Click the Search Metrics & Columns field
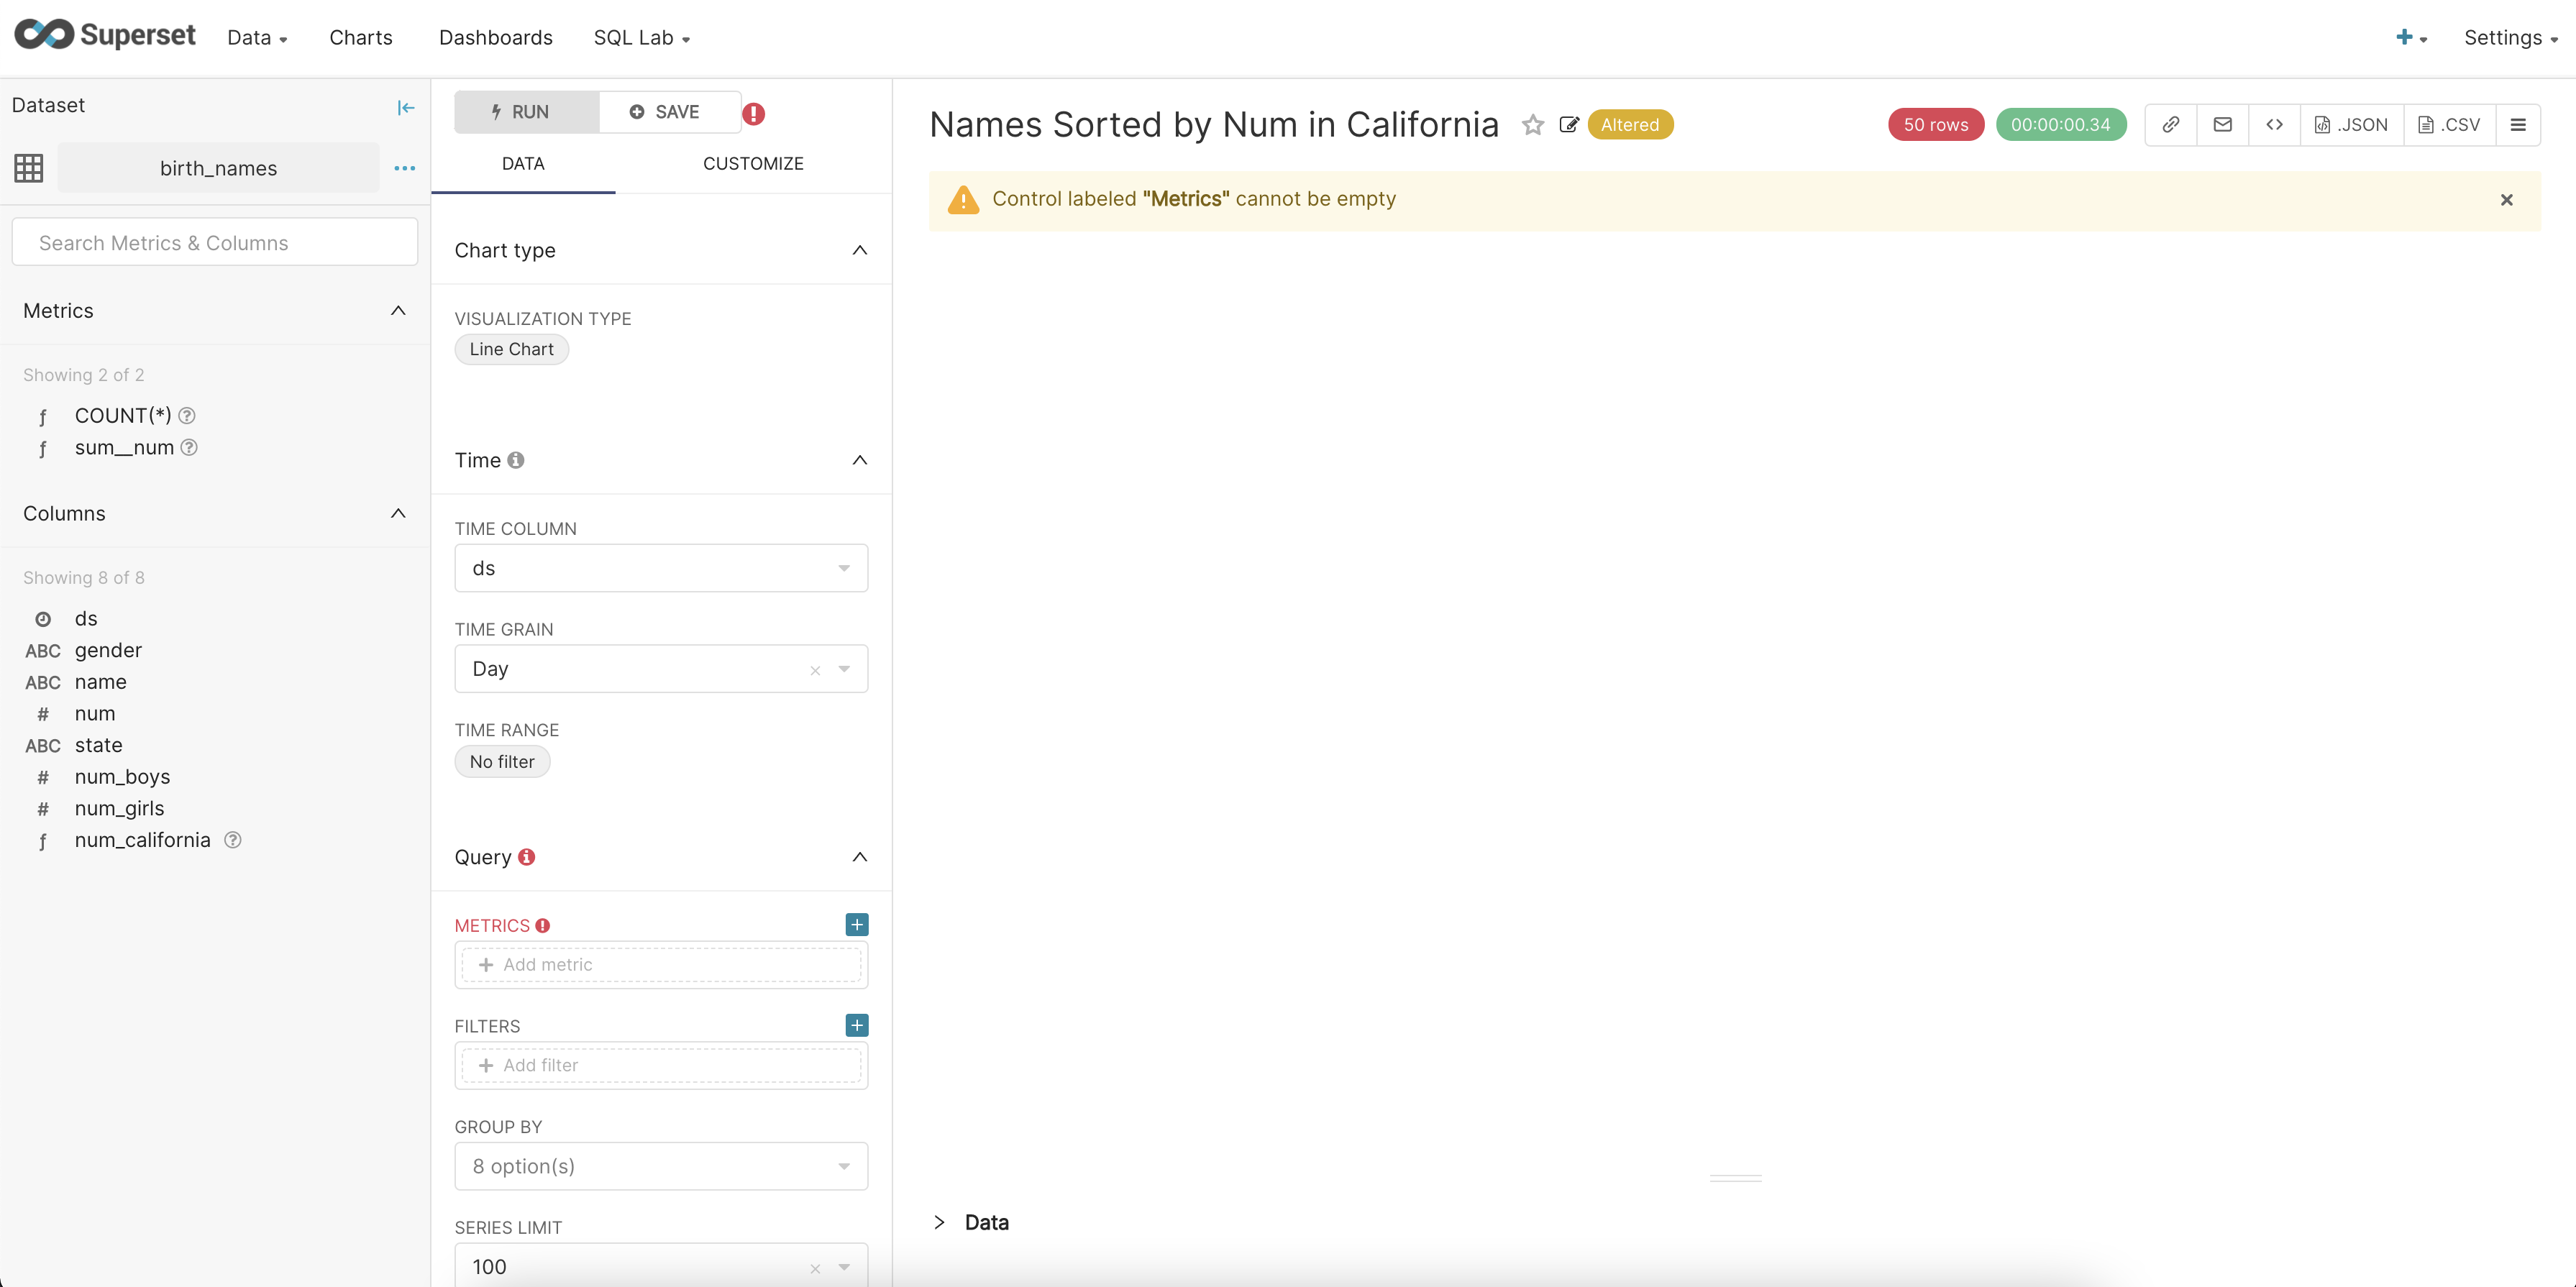Screen dimensions: 2576x1287 [214, 242]
